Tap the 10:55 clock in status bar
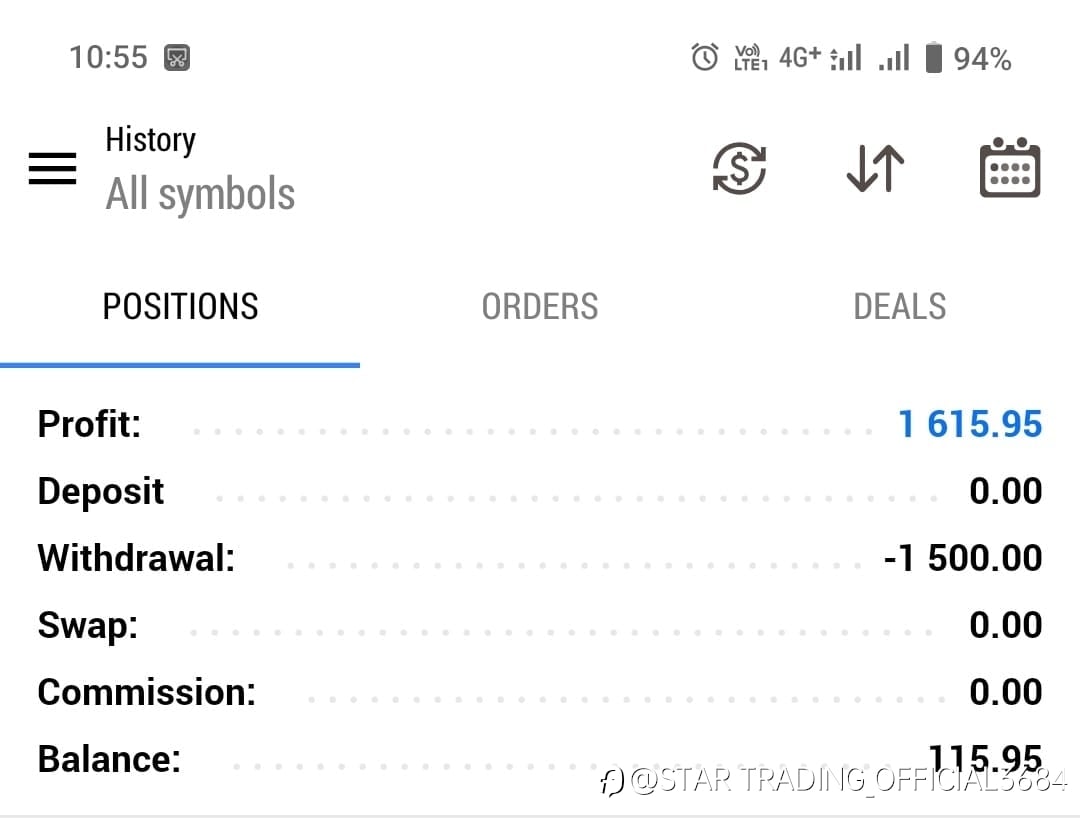The height and width of the screenshot is (829, 1080). [x=108, y=58]
